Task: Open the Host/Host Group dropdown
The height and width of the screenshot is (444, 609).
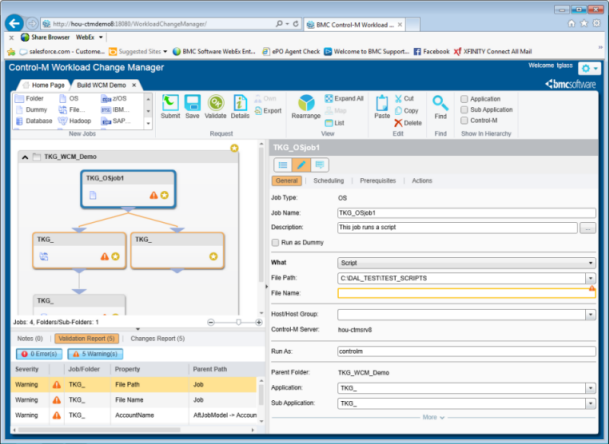Action: pyautogui.click(x=590, y=314)
